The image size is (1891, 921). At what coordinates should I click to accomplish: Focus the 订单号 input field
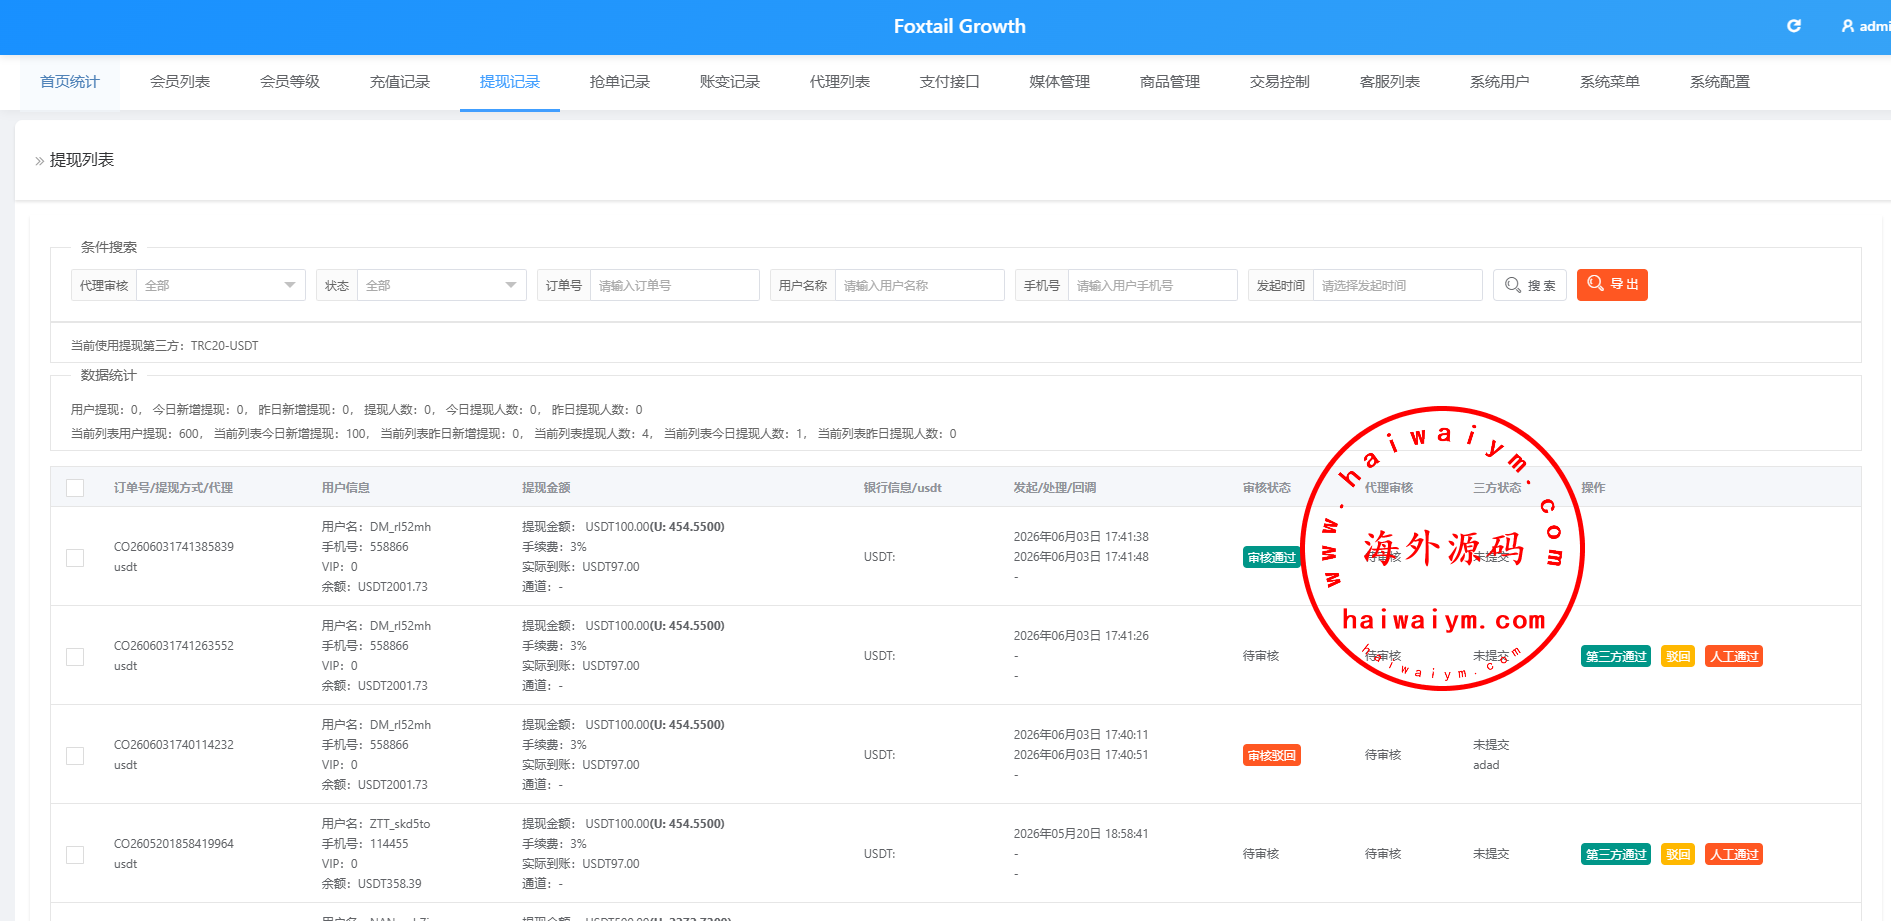point(675,285)
